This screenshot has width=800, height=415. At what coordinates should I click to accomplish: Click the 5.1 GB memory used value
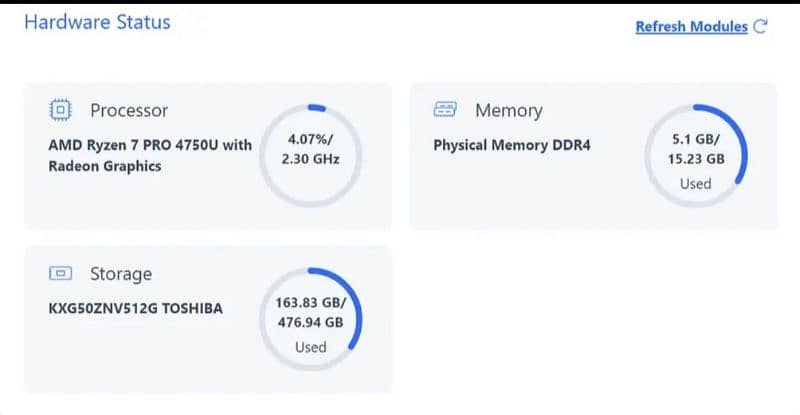click(696, 139)
